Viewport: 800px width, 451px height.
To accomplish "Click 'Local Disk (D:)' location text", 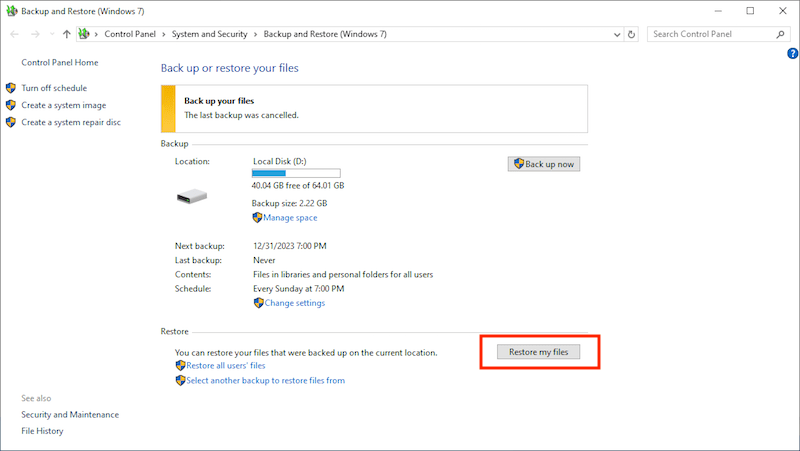I will point(280,161).
